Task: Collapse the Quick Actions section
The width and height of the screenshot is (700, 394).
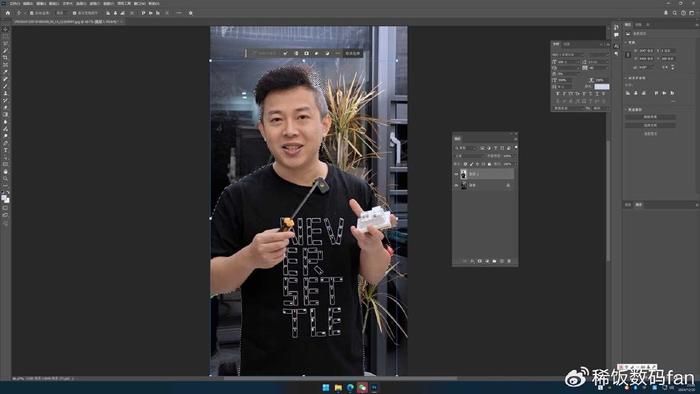Action: pyautogui.click(x=626, y=109)
